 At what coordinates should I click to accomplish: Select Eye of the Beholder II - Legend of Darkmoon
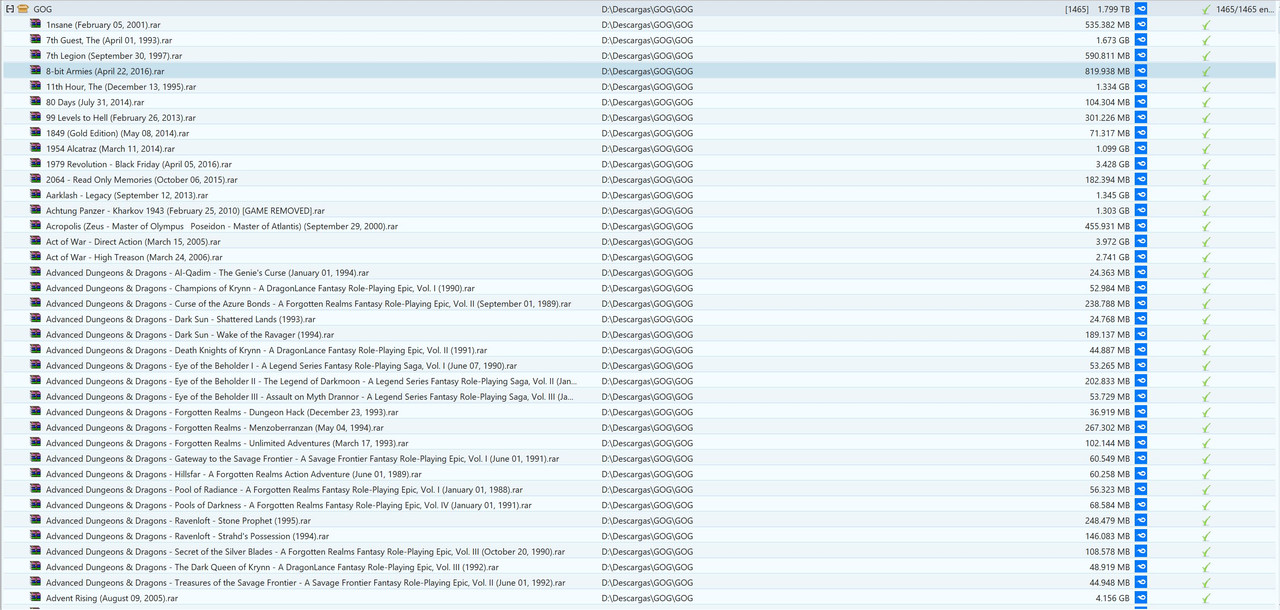click(311, 381)
